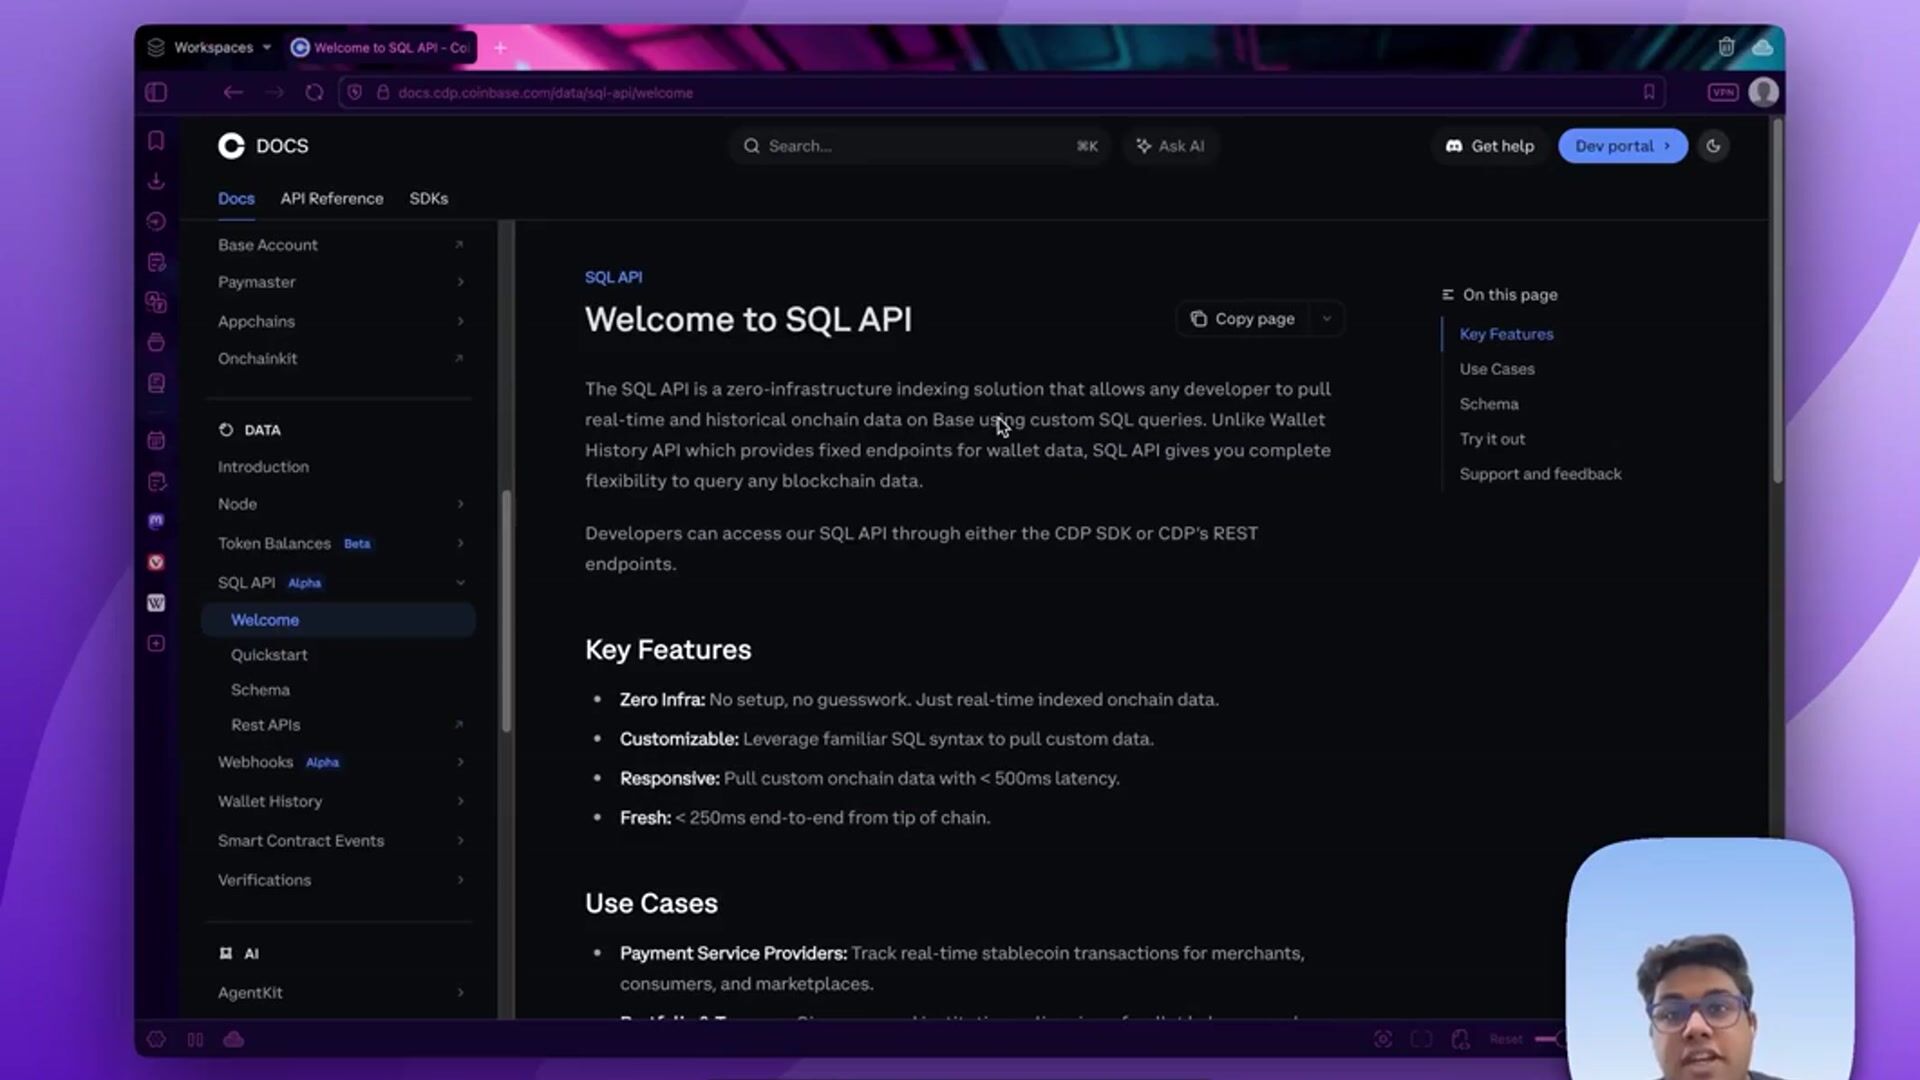Click the trash icon in tab bar

point(1726,47)
